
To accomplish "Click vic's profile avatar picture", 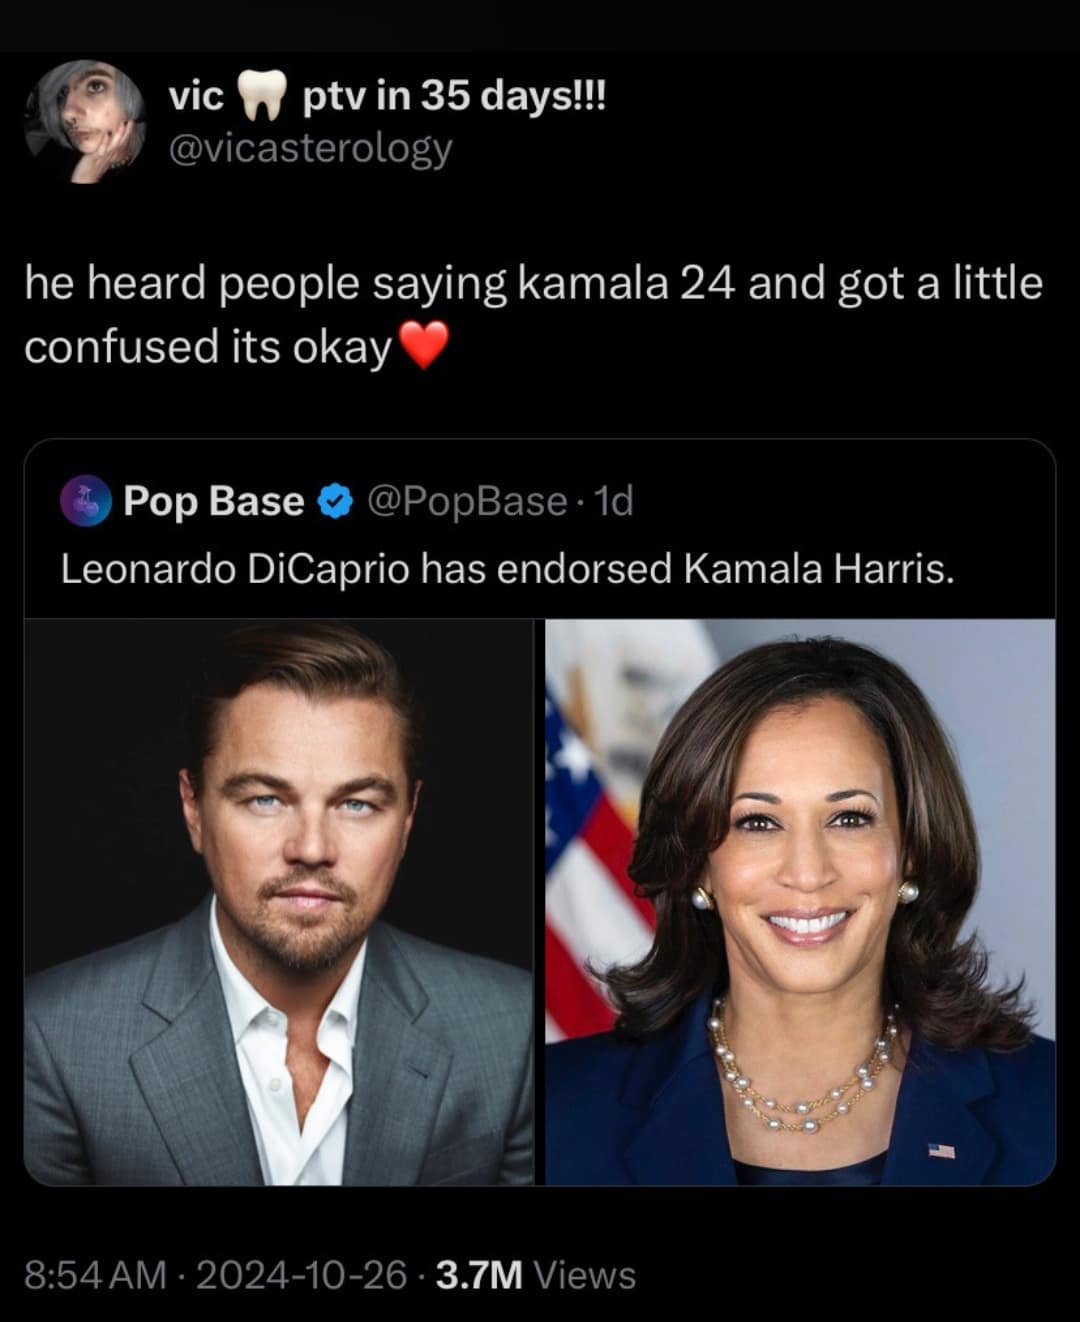I will coord(86,122).
